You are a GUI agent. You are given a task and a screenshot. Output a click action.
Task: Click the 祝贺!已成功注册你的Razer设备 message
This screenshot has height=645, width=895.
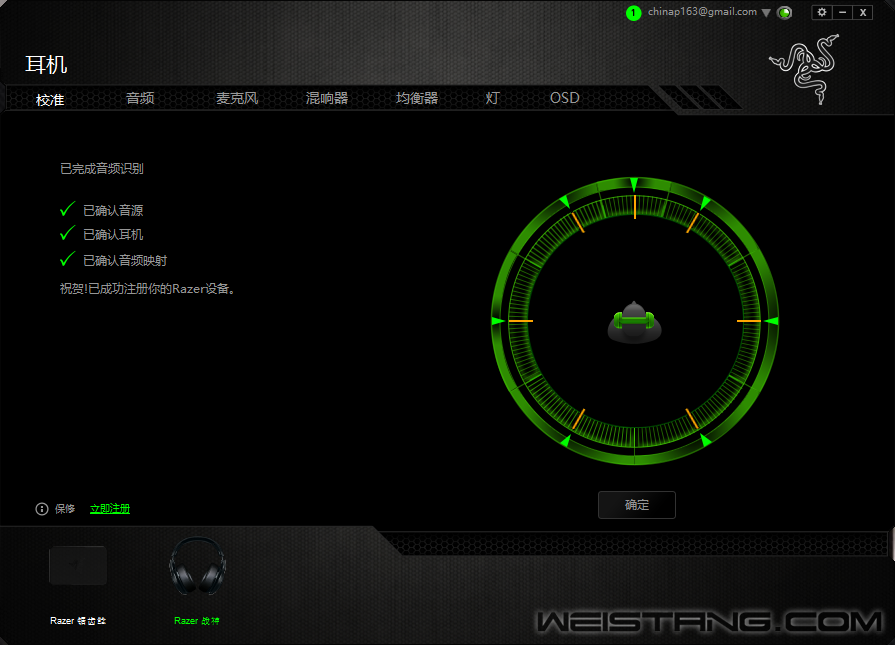pyautogui.click(x=147, y=289)
